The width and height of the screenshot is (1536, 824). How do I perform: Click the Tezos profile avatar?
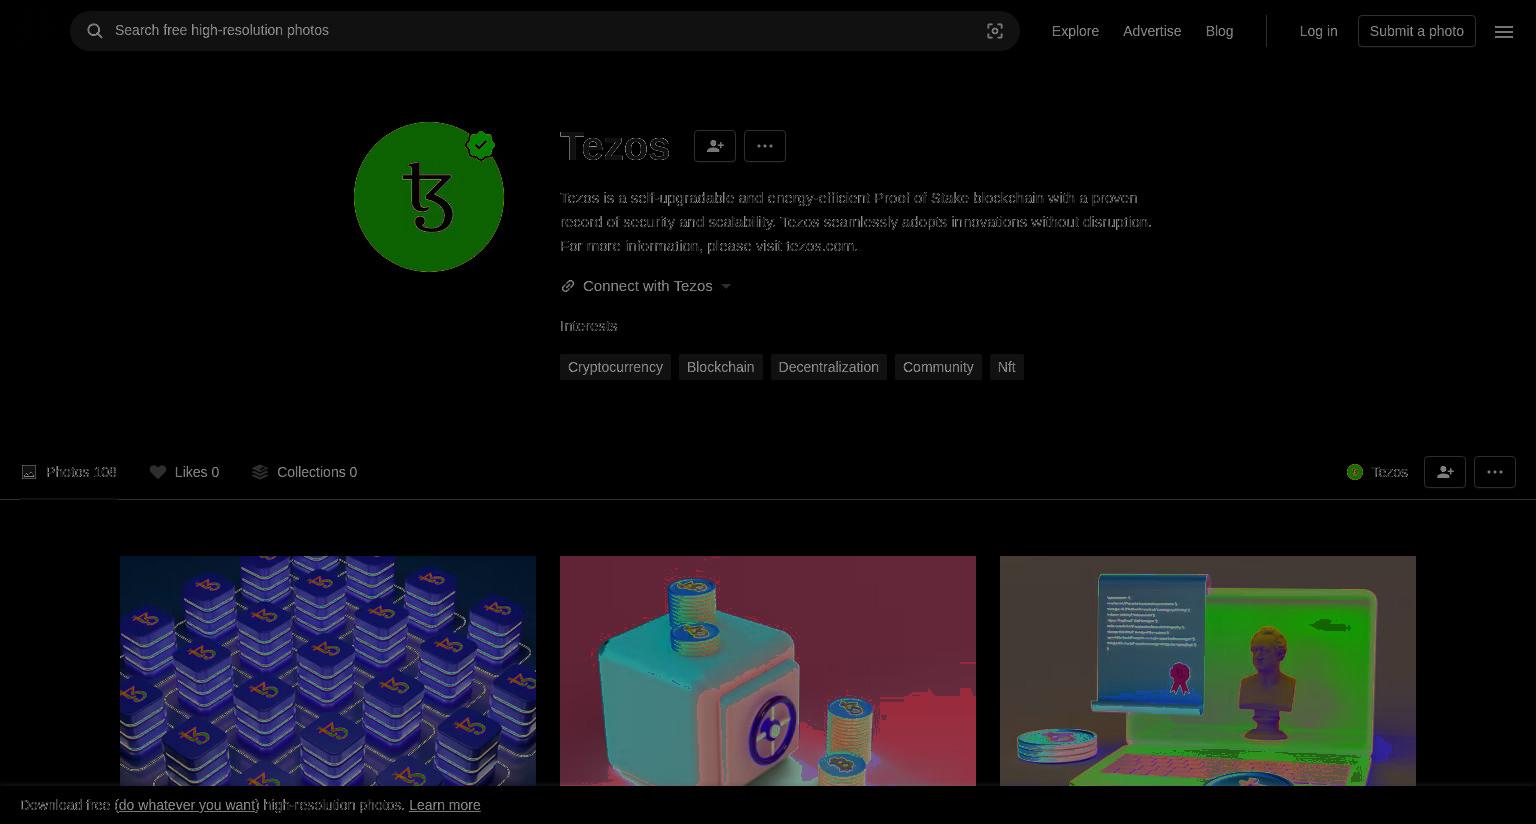pos(429,197)
